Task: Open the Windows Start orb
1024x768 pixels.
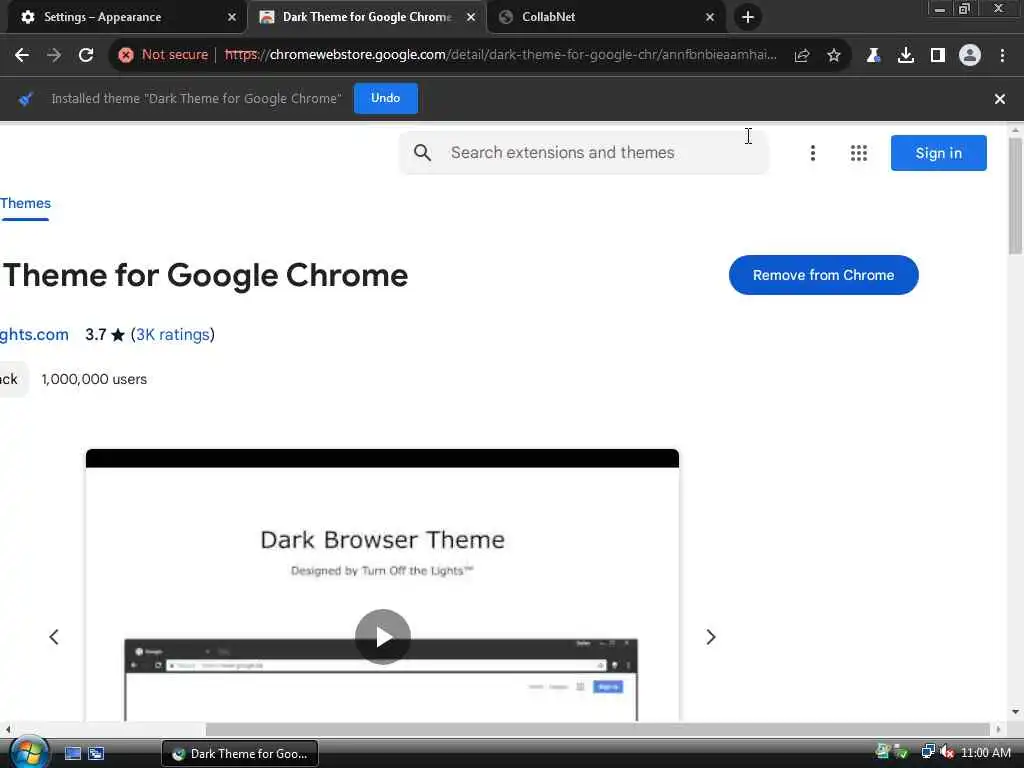Action: (29, 753)
